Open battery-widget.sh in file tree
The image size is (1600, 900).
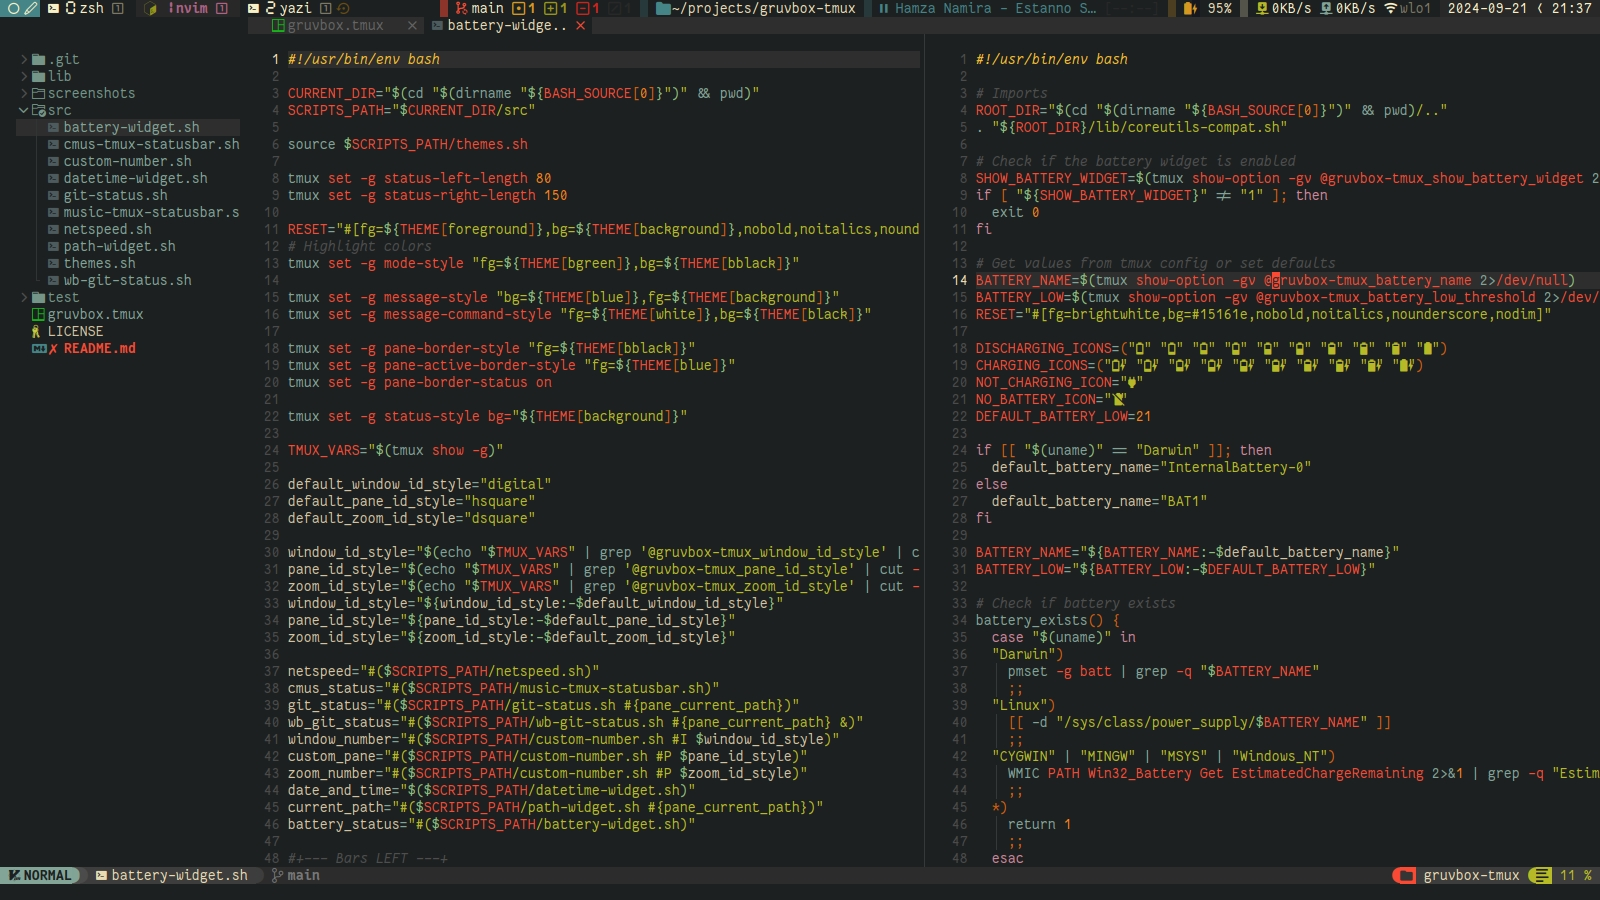click(x=131, y=127)
